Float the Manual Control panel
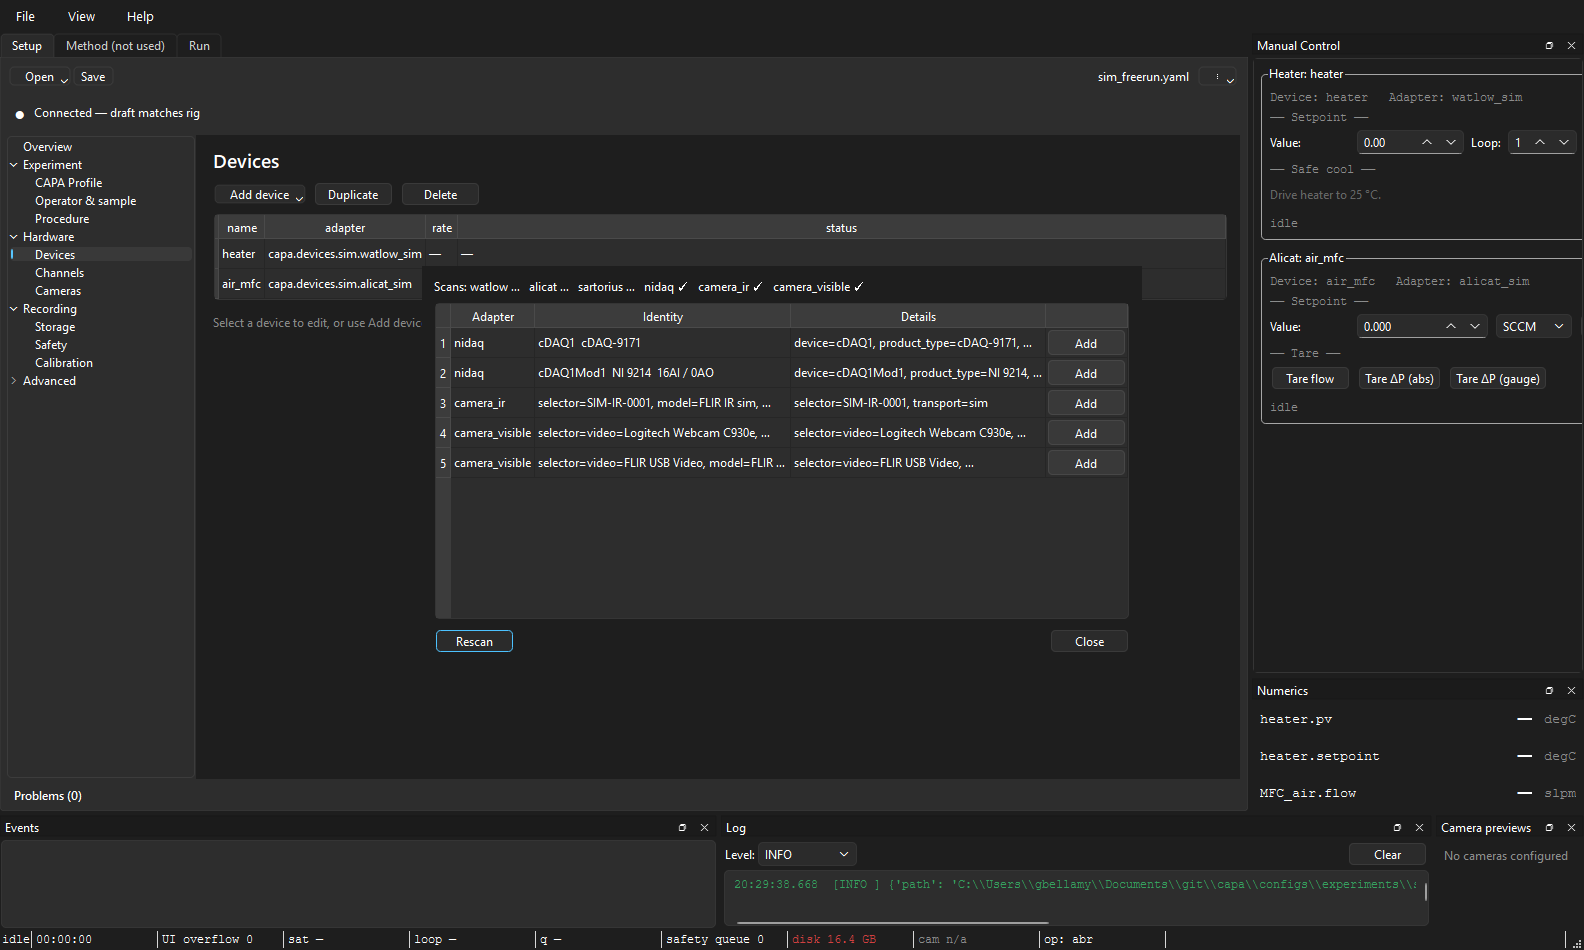The height and width of the screenshot is (950, 1584). pos(1549,46)
